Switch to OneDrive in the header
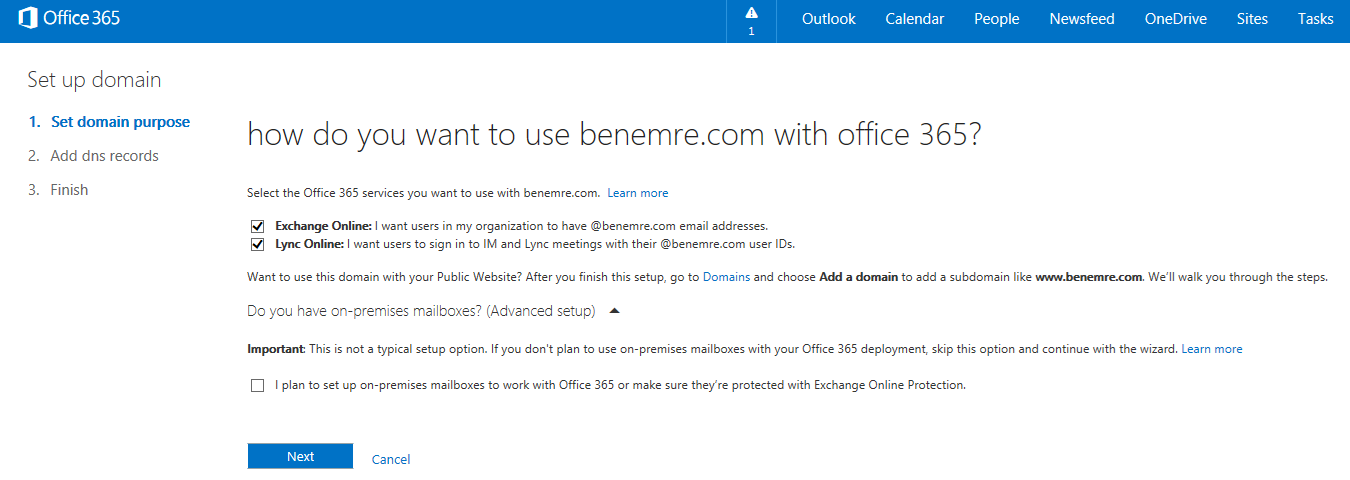 pos(1176,19)
